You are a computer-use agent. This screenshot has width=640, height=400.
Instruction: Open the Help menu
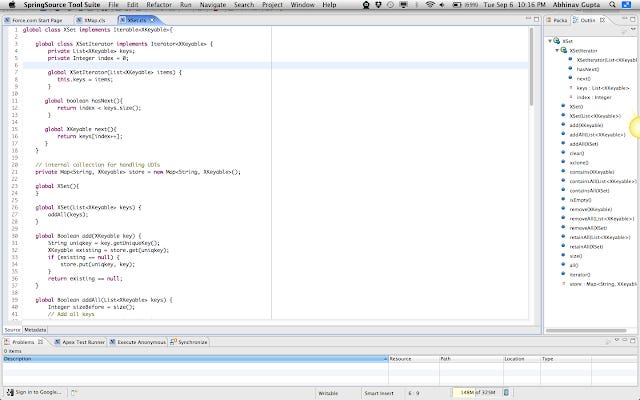[x=329, y=5]
